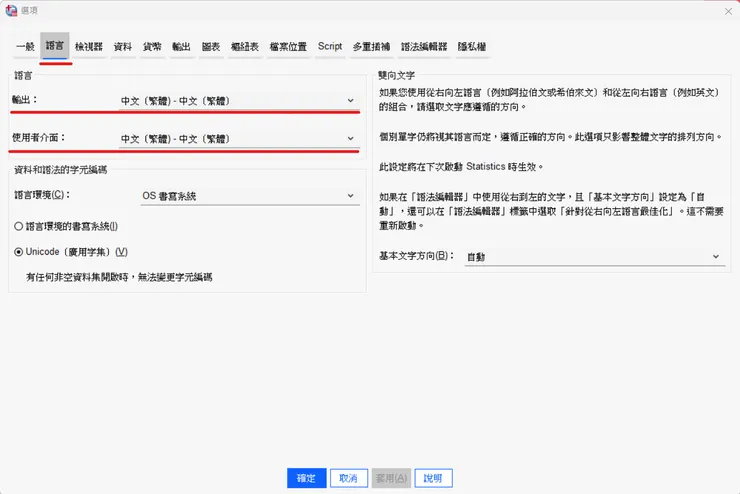Go to the 檔案位置 tab

(x=288, y=46)
